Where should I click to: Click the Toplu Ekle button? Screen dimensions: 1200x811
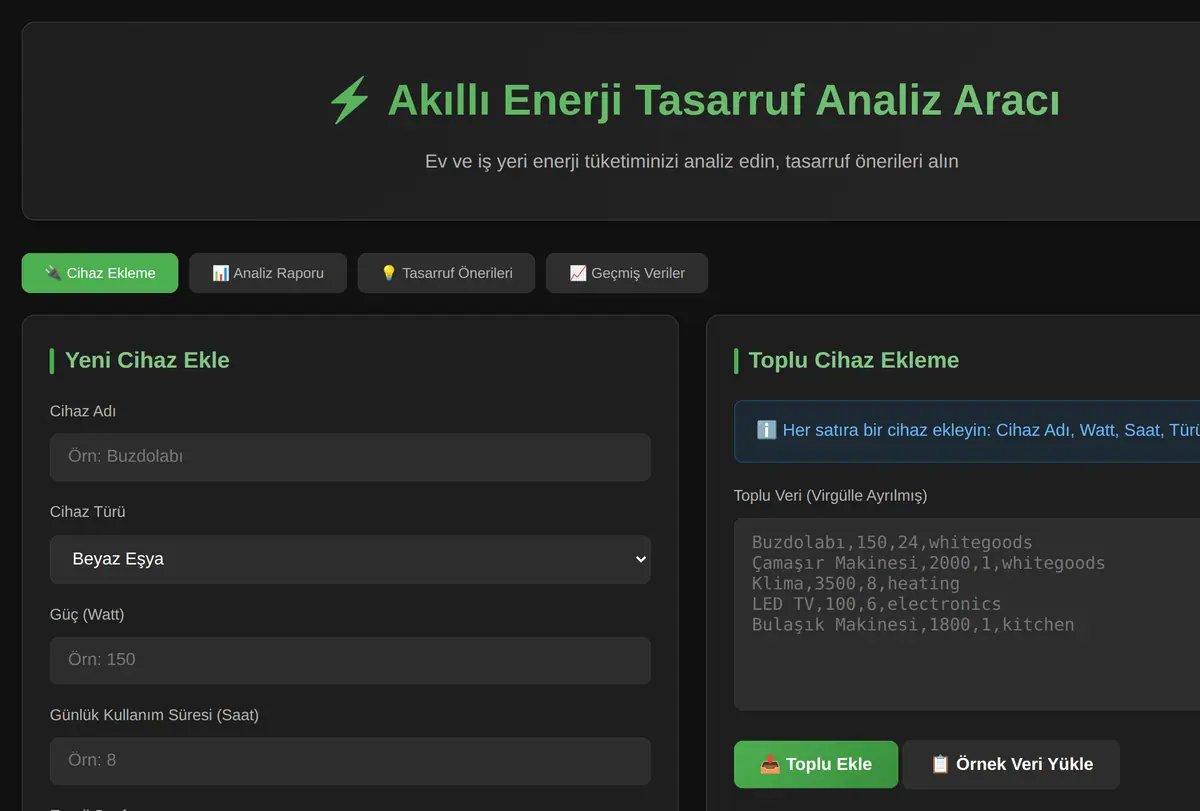point(816,765)
